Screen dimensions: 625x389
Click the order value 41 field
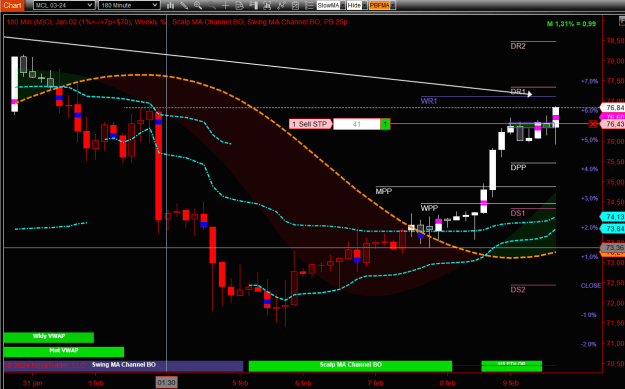357,124
